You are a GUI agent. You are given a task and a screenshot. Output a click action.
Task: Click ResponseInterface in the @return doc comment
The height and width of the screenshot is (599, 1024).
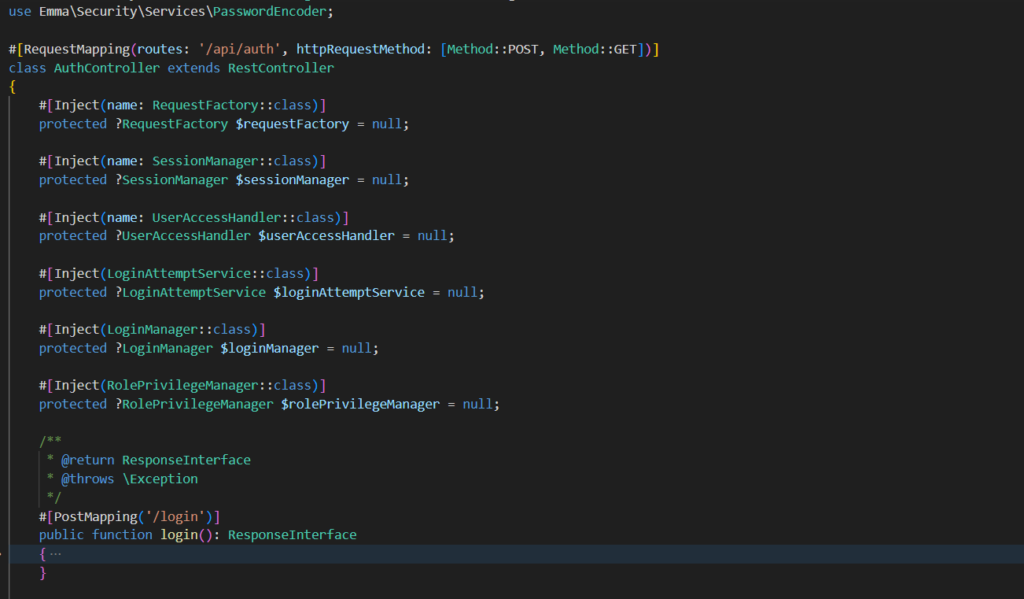(186, 460)
